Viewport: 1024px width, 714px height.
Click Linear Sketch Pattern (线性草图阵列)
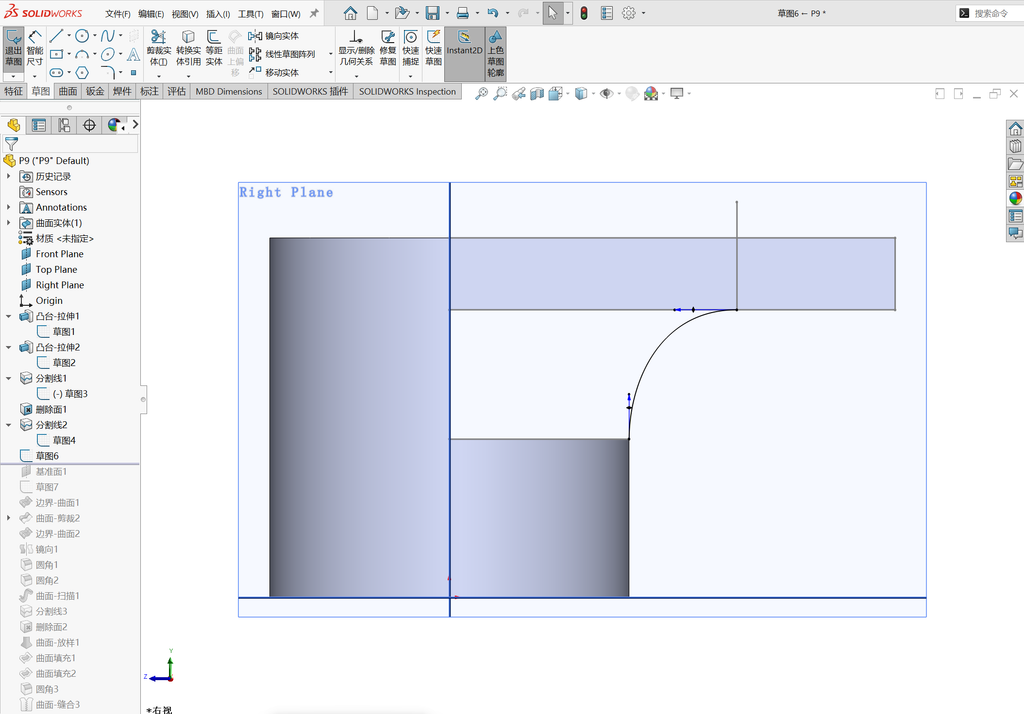pos(281,54)
